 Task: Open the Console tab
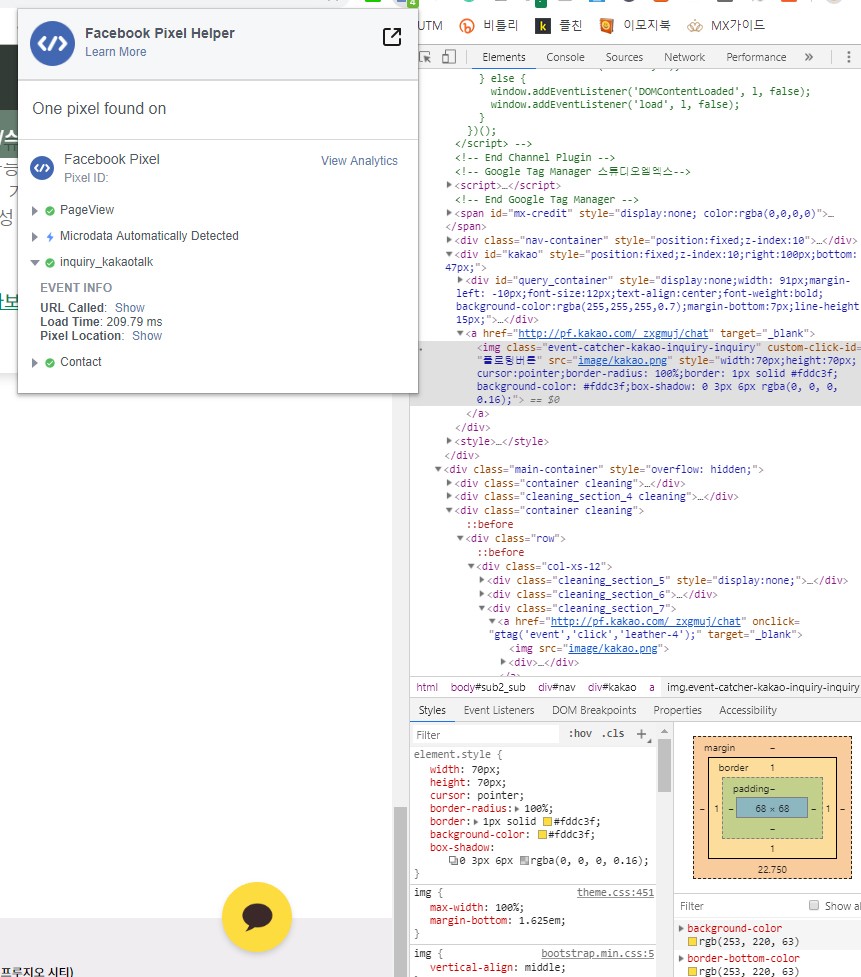pos(565,57)
